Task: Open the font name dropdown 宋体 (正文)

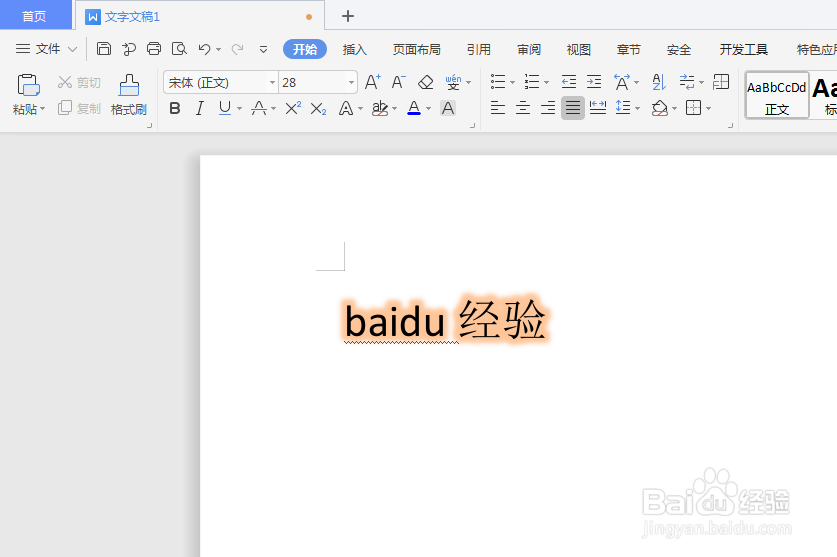Action: [272, 83]
